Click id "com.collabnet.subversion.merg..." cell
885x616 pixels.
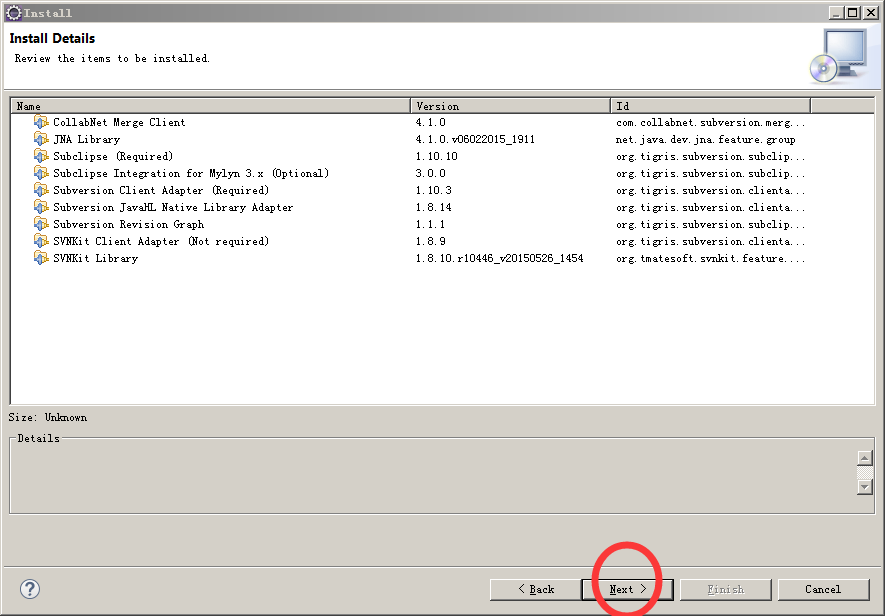(x=710, y=122)
